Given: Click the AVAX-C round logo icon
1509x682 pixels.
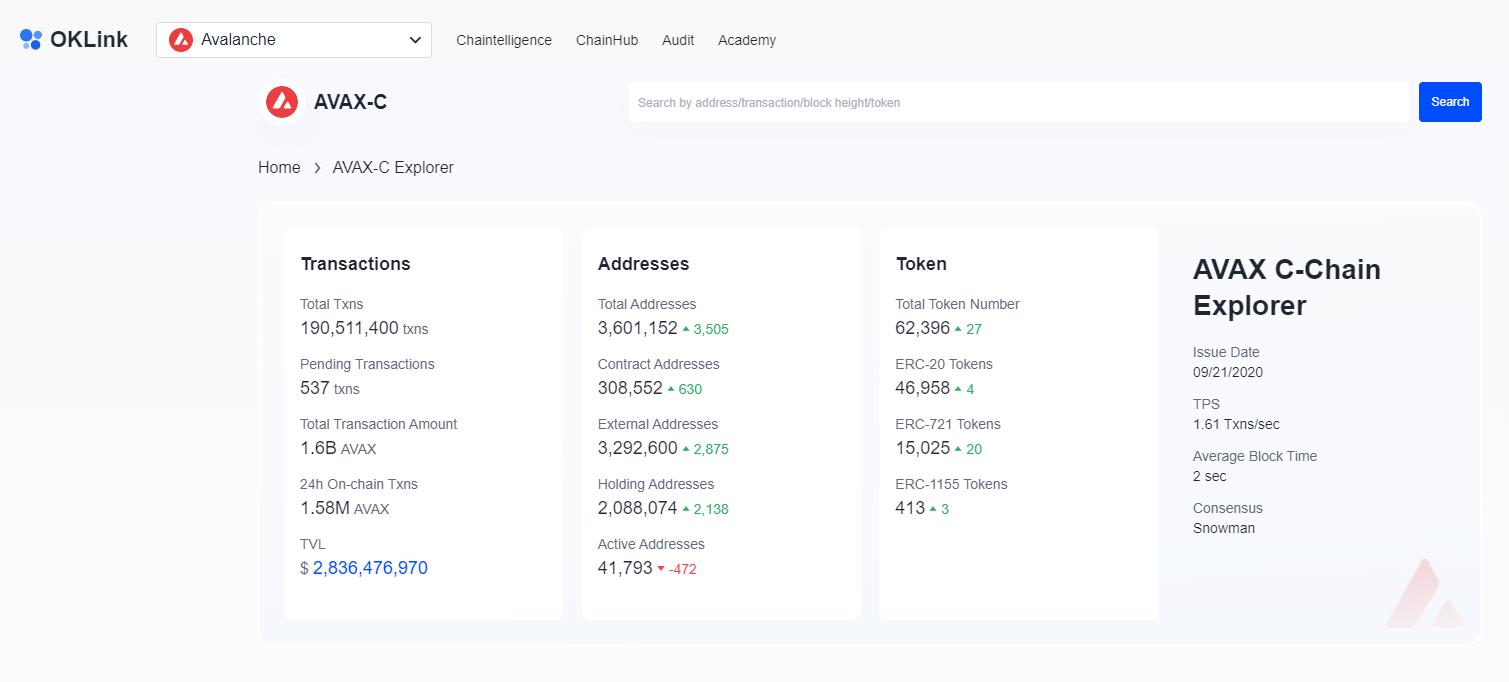Looking at the screenshot, I should [282, 102].
